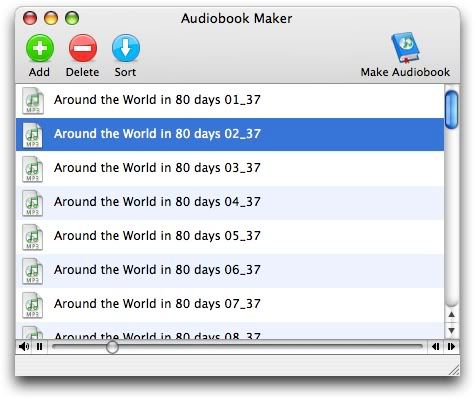475x399 pixels.
Task: Step backward with the previous frame button
Action: (x=435, y=347)
